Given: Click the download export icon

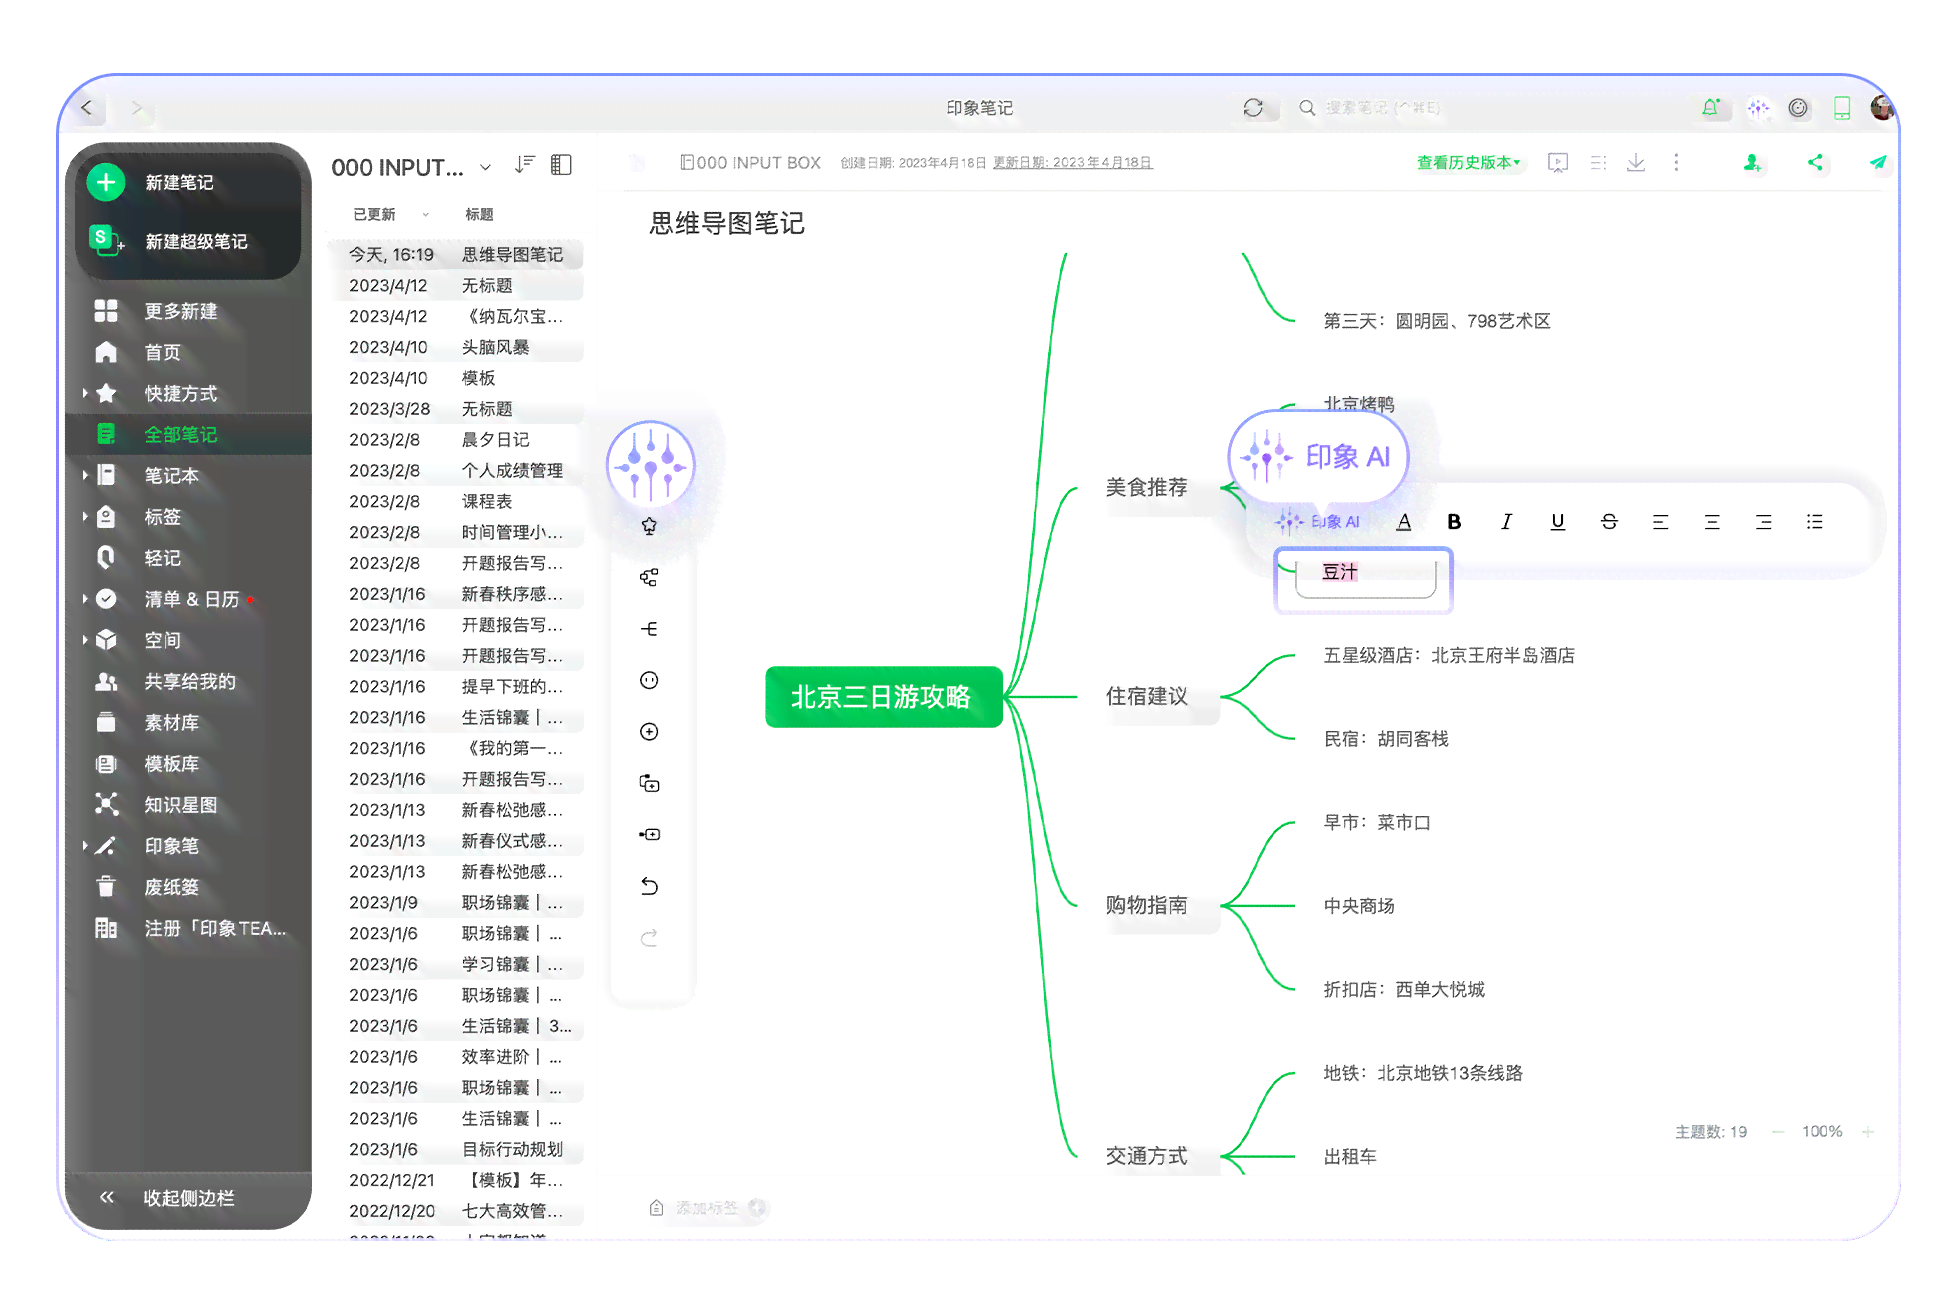Looking at the screenshot, I should tap(1636, 162).
